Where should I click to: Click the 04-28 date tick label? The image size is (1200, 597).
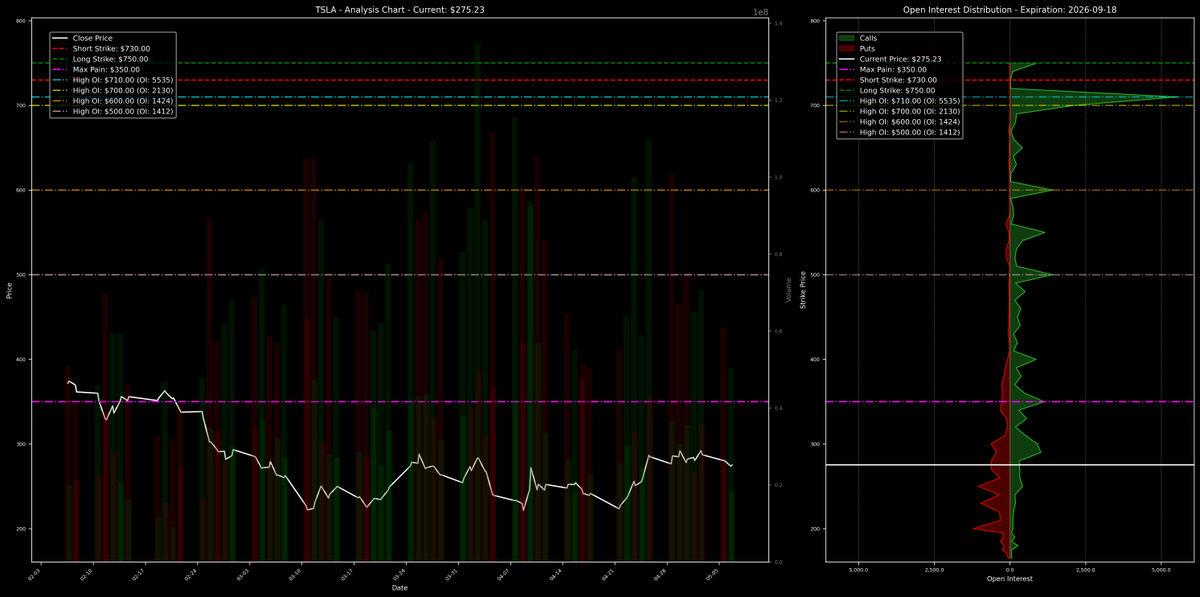(x=660, y=573)
